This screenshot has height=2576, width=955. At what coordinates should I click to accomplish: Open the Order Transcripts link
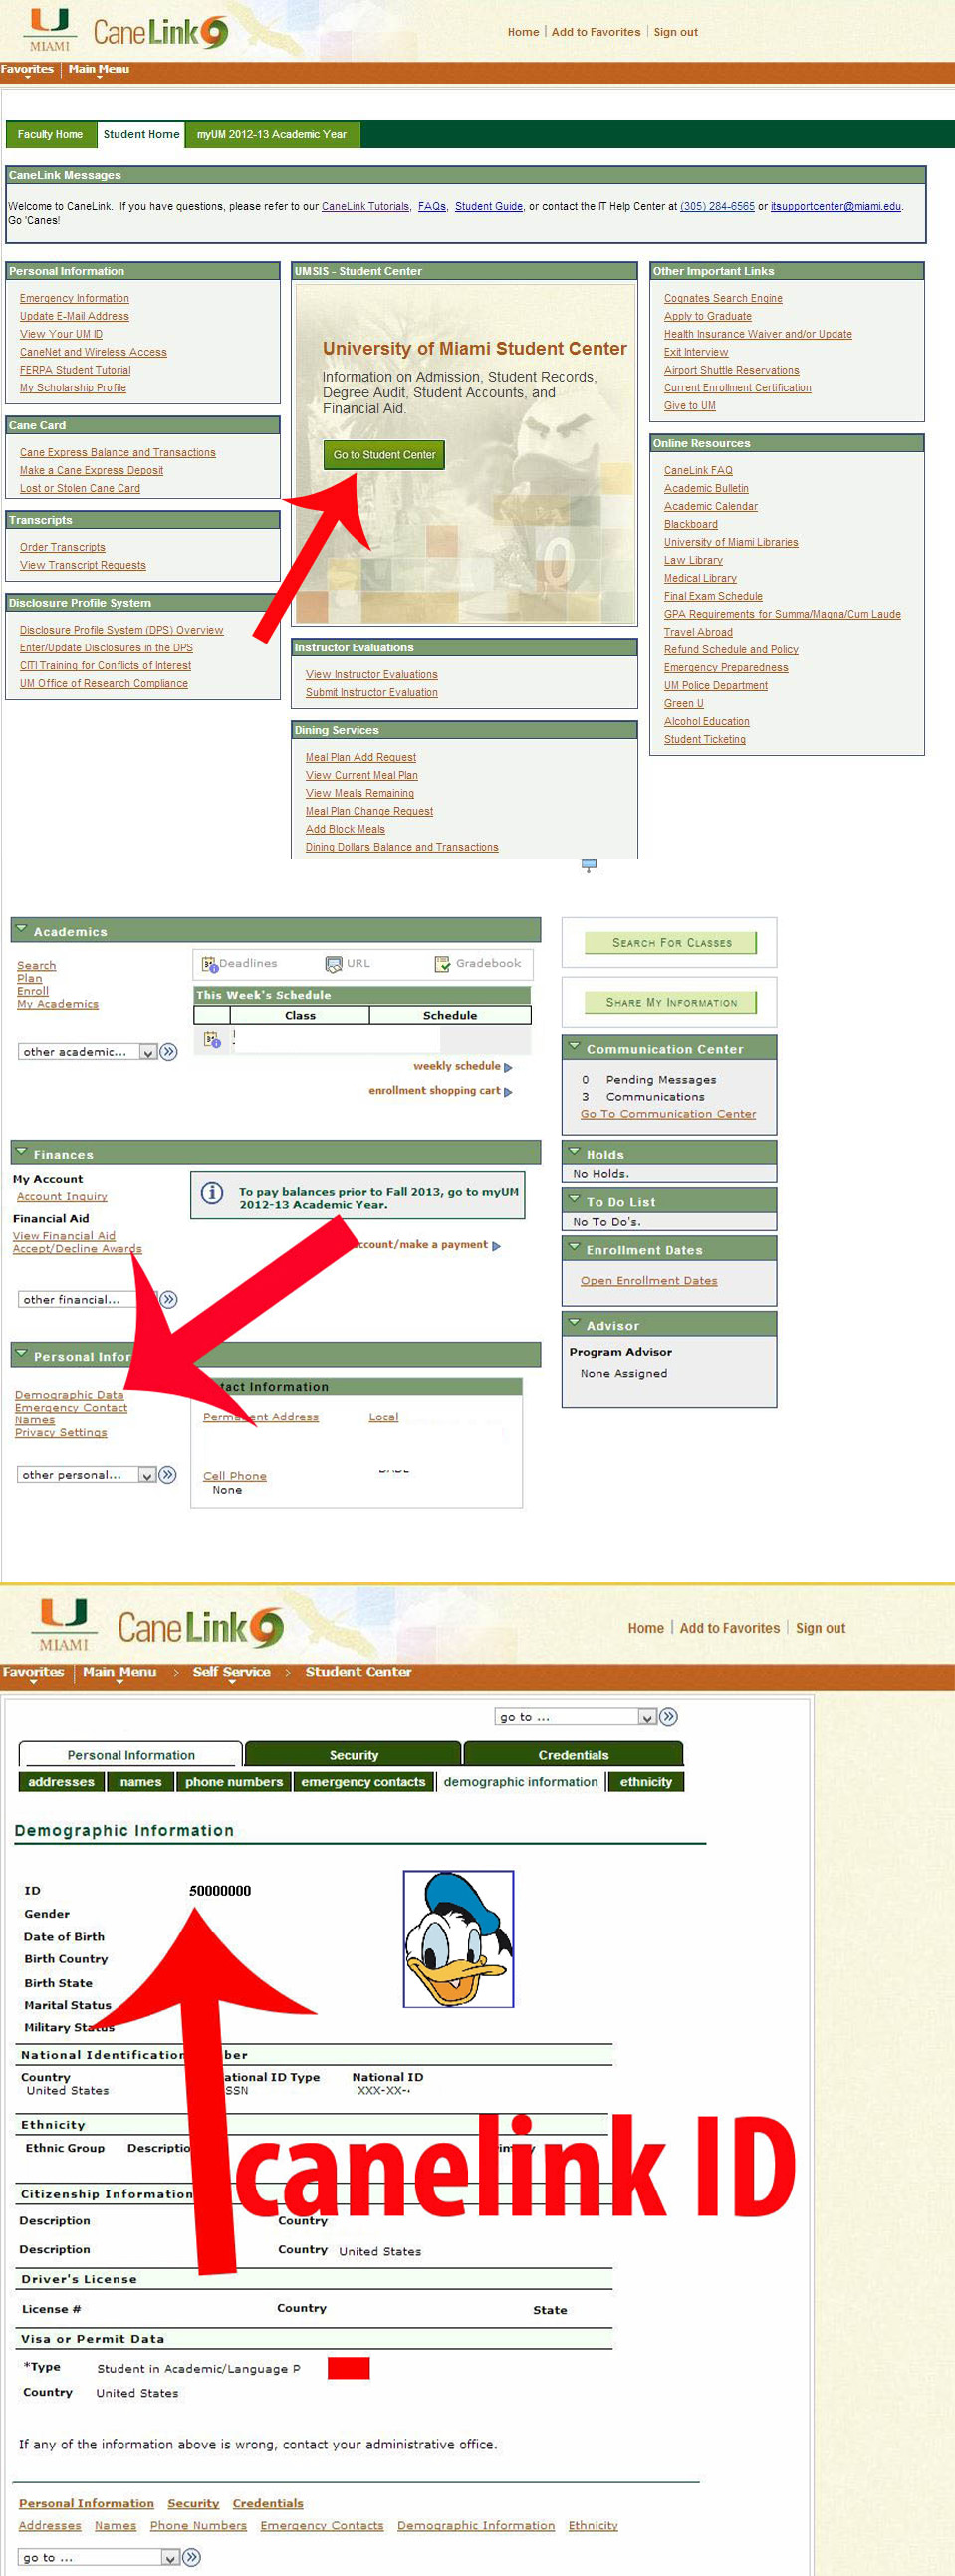pos(62,547)
